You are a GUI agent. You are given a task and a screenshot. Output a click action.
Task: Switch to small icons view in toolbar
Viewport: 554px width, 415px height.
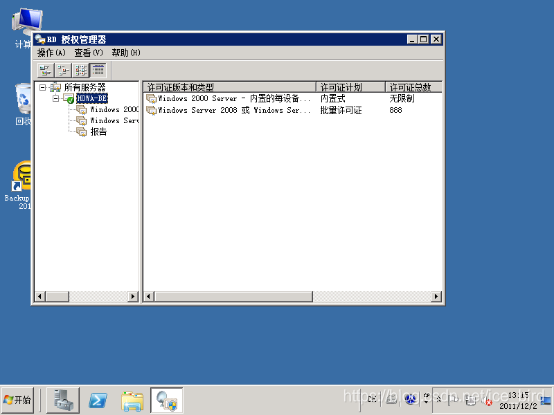[x=63, y=70]
